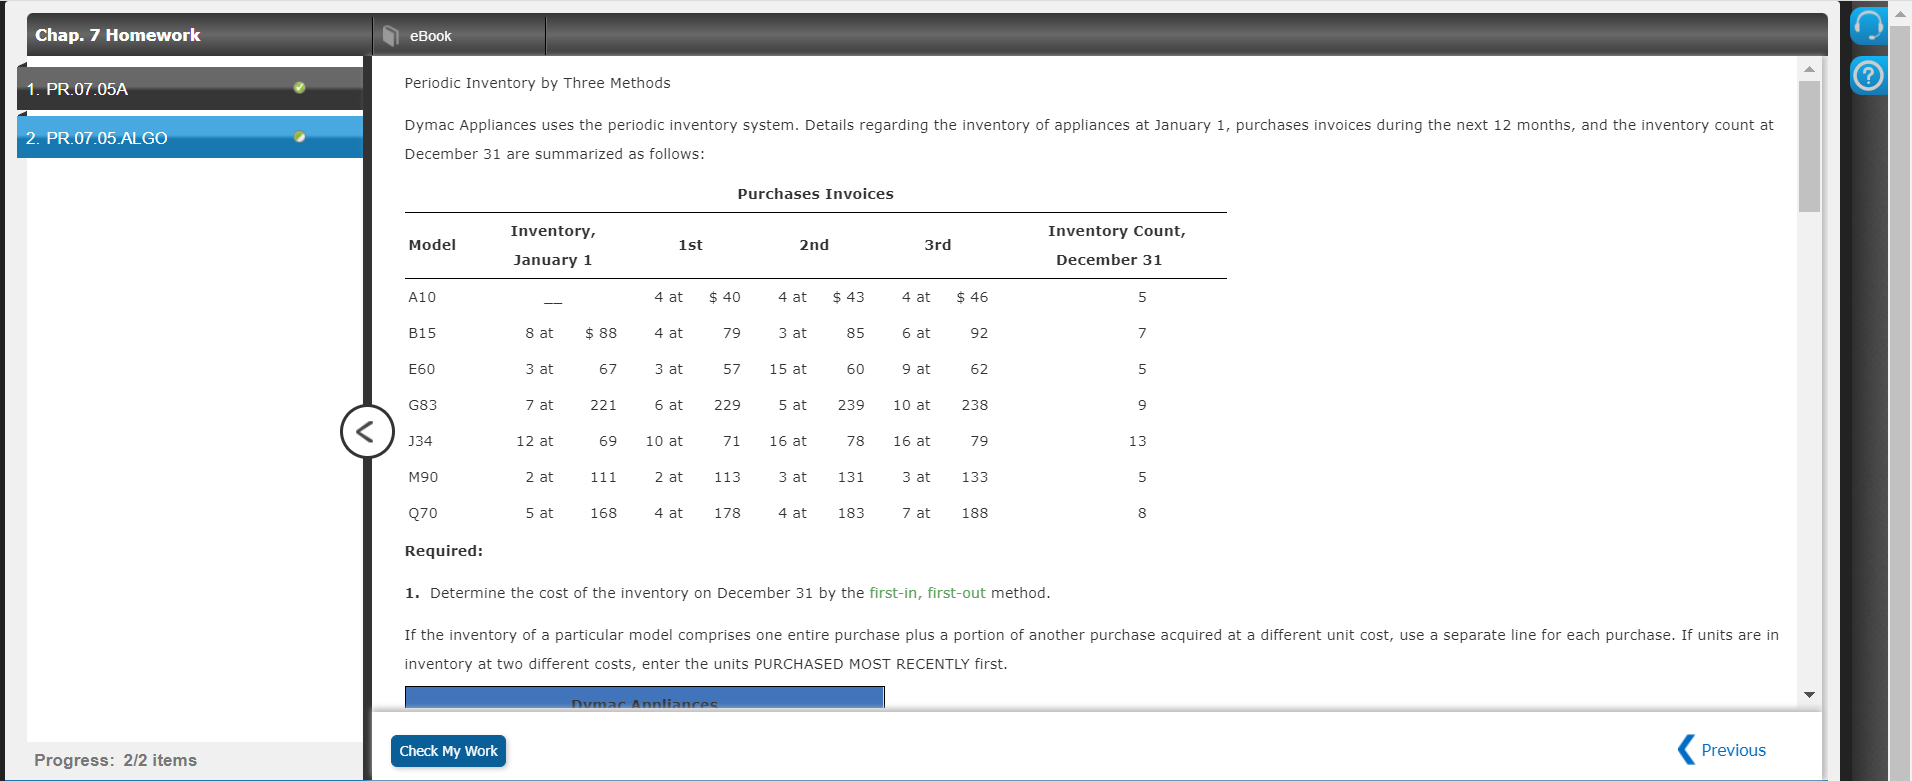Click the Required: heading
The width and height of the screenshot is (1912, 781).
coord(443,551)
